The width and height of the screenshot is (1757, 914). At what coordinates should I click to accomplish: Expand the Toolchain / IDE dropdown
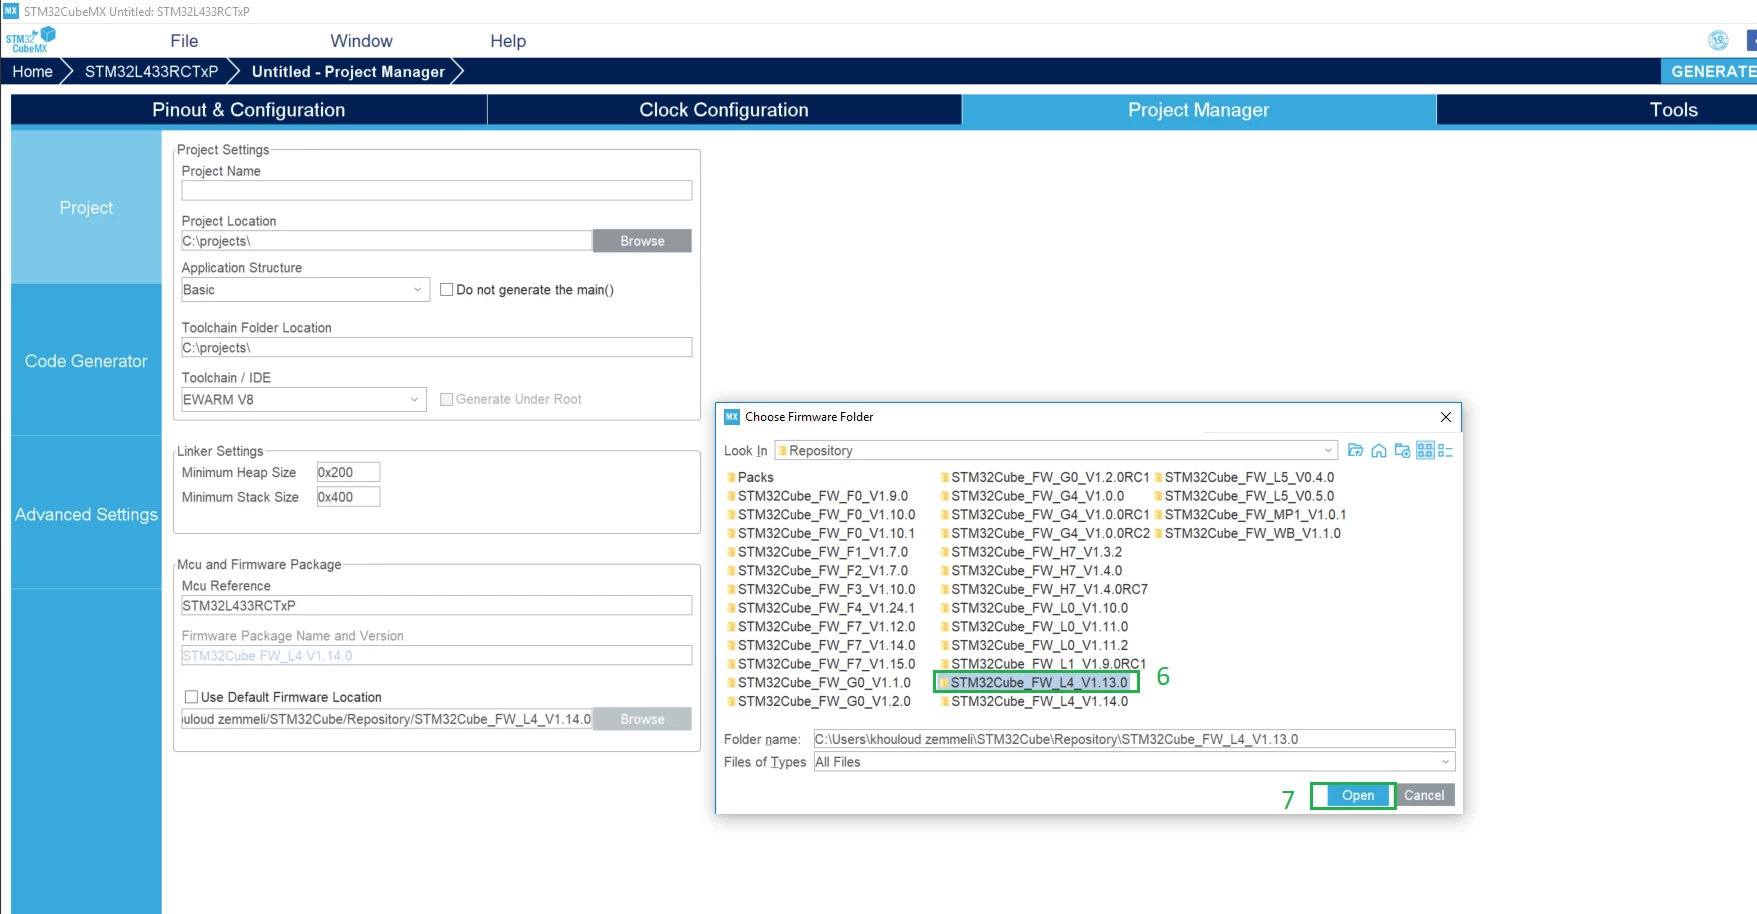[303, 400]
